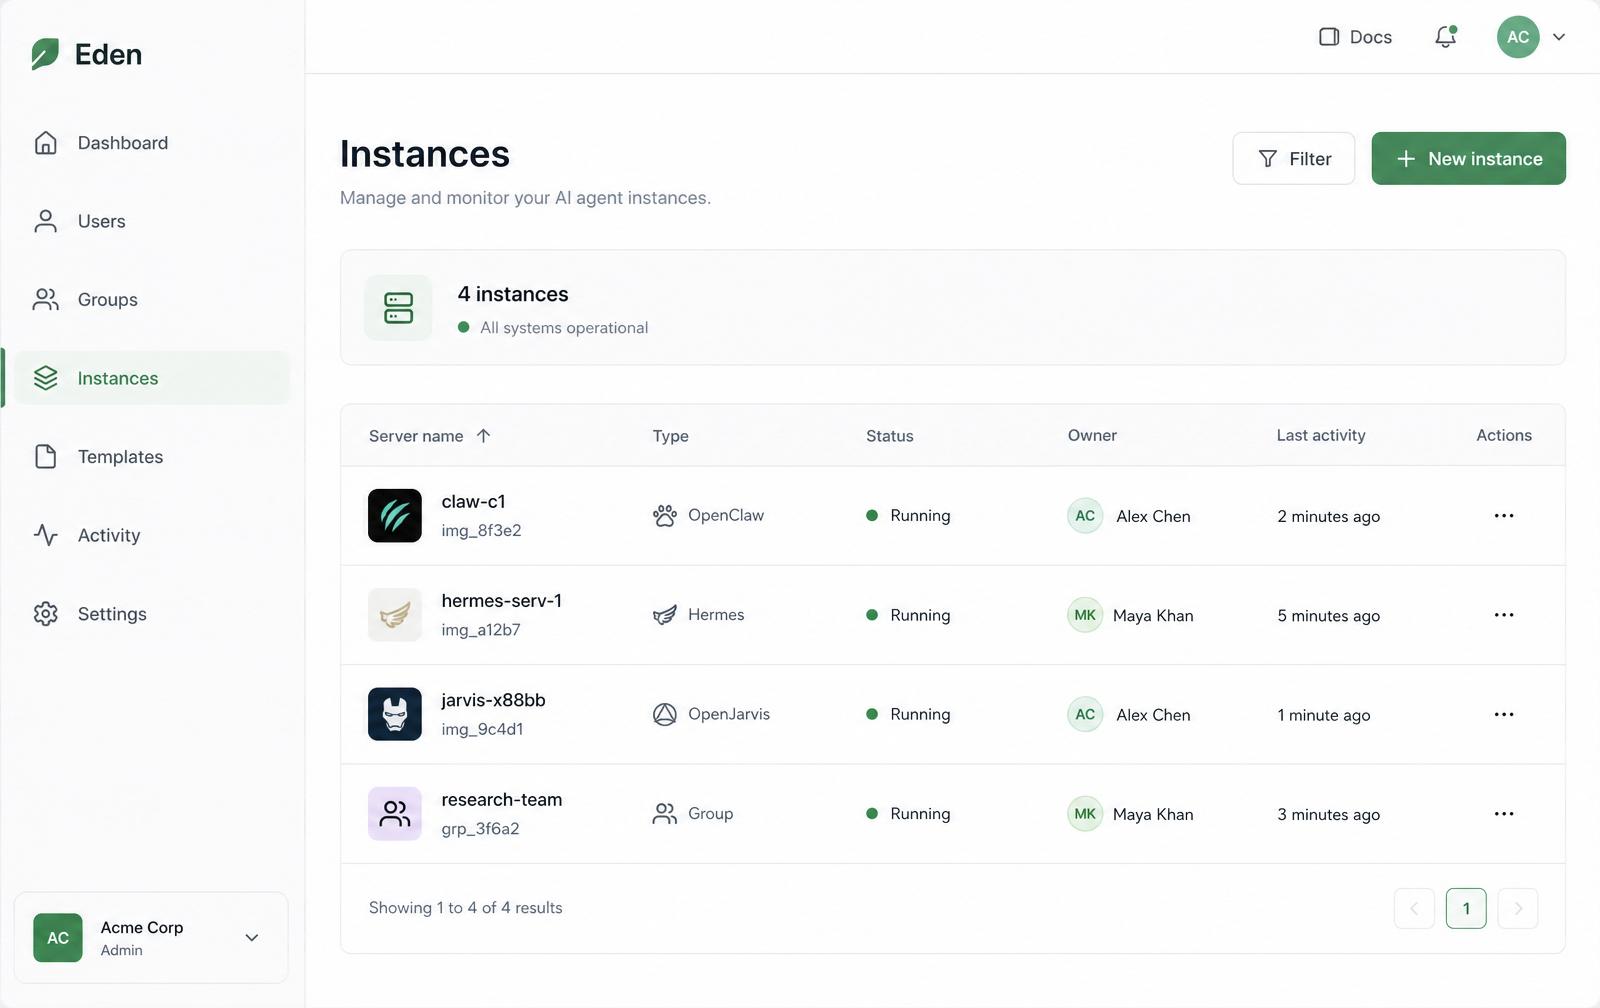Create a New instance
1600x1008 pixels.
click(x=1469, y=159)
